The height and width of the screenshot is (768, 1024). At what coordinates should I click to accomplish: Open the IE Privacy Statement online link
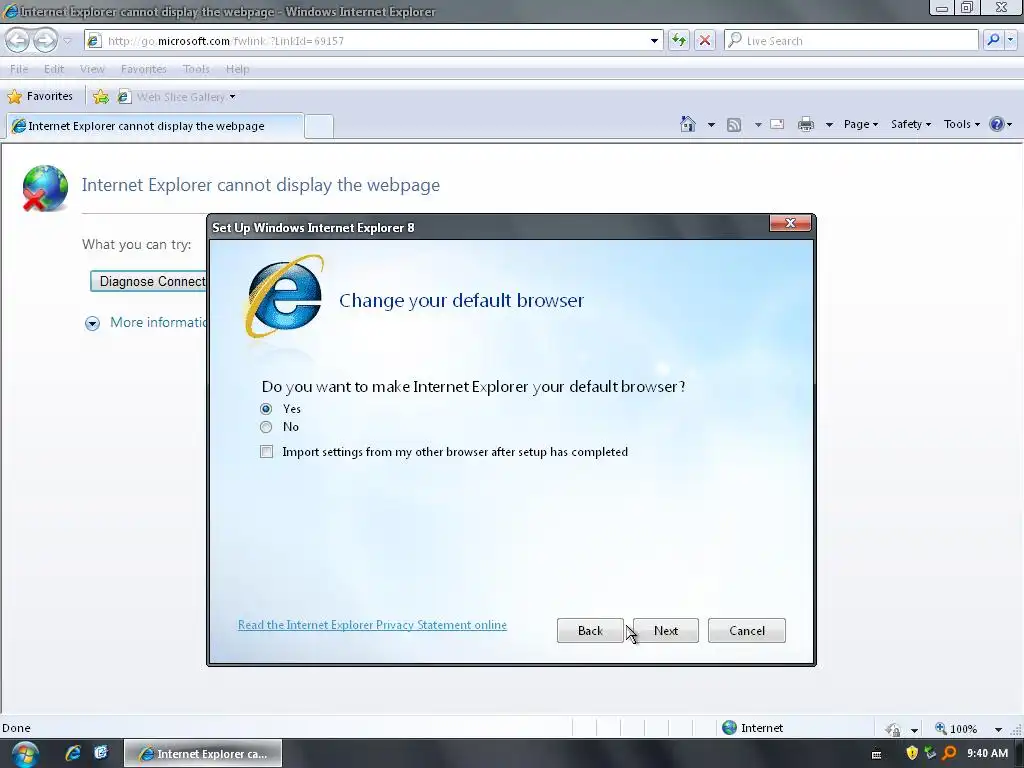coord(372,625)
